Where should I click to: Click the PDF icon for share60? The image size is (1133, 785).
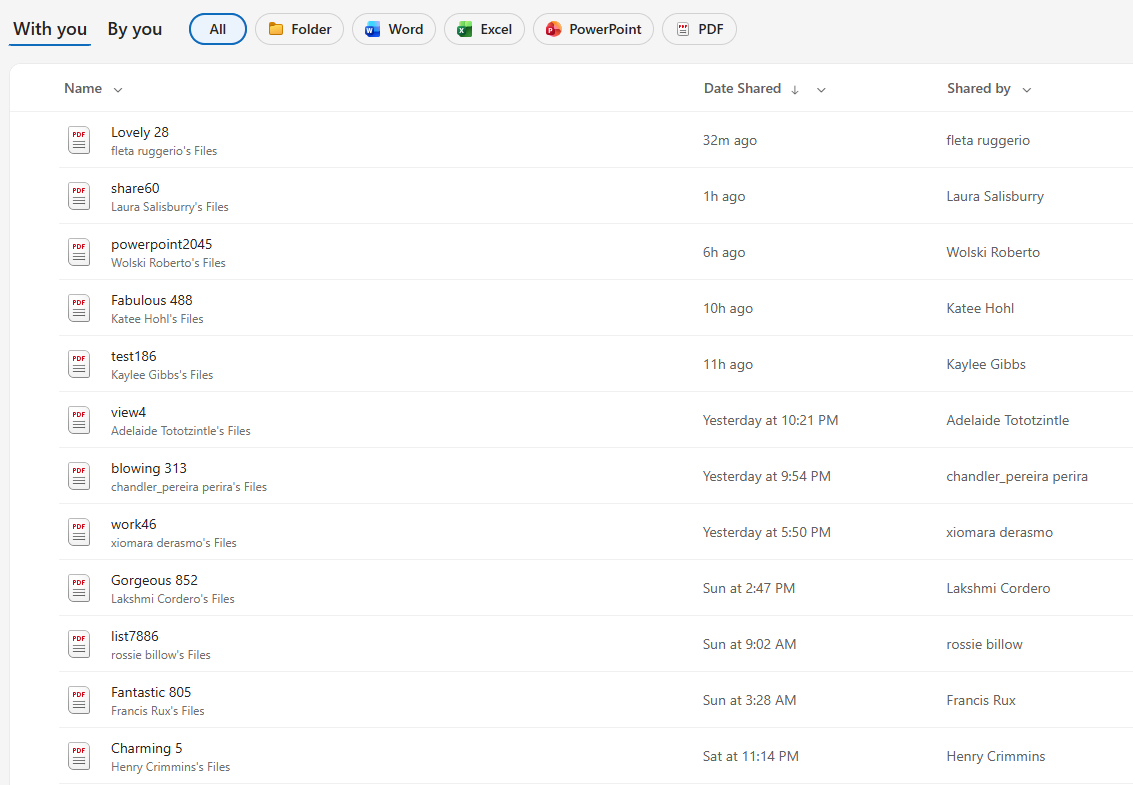tap(79, 196)
